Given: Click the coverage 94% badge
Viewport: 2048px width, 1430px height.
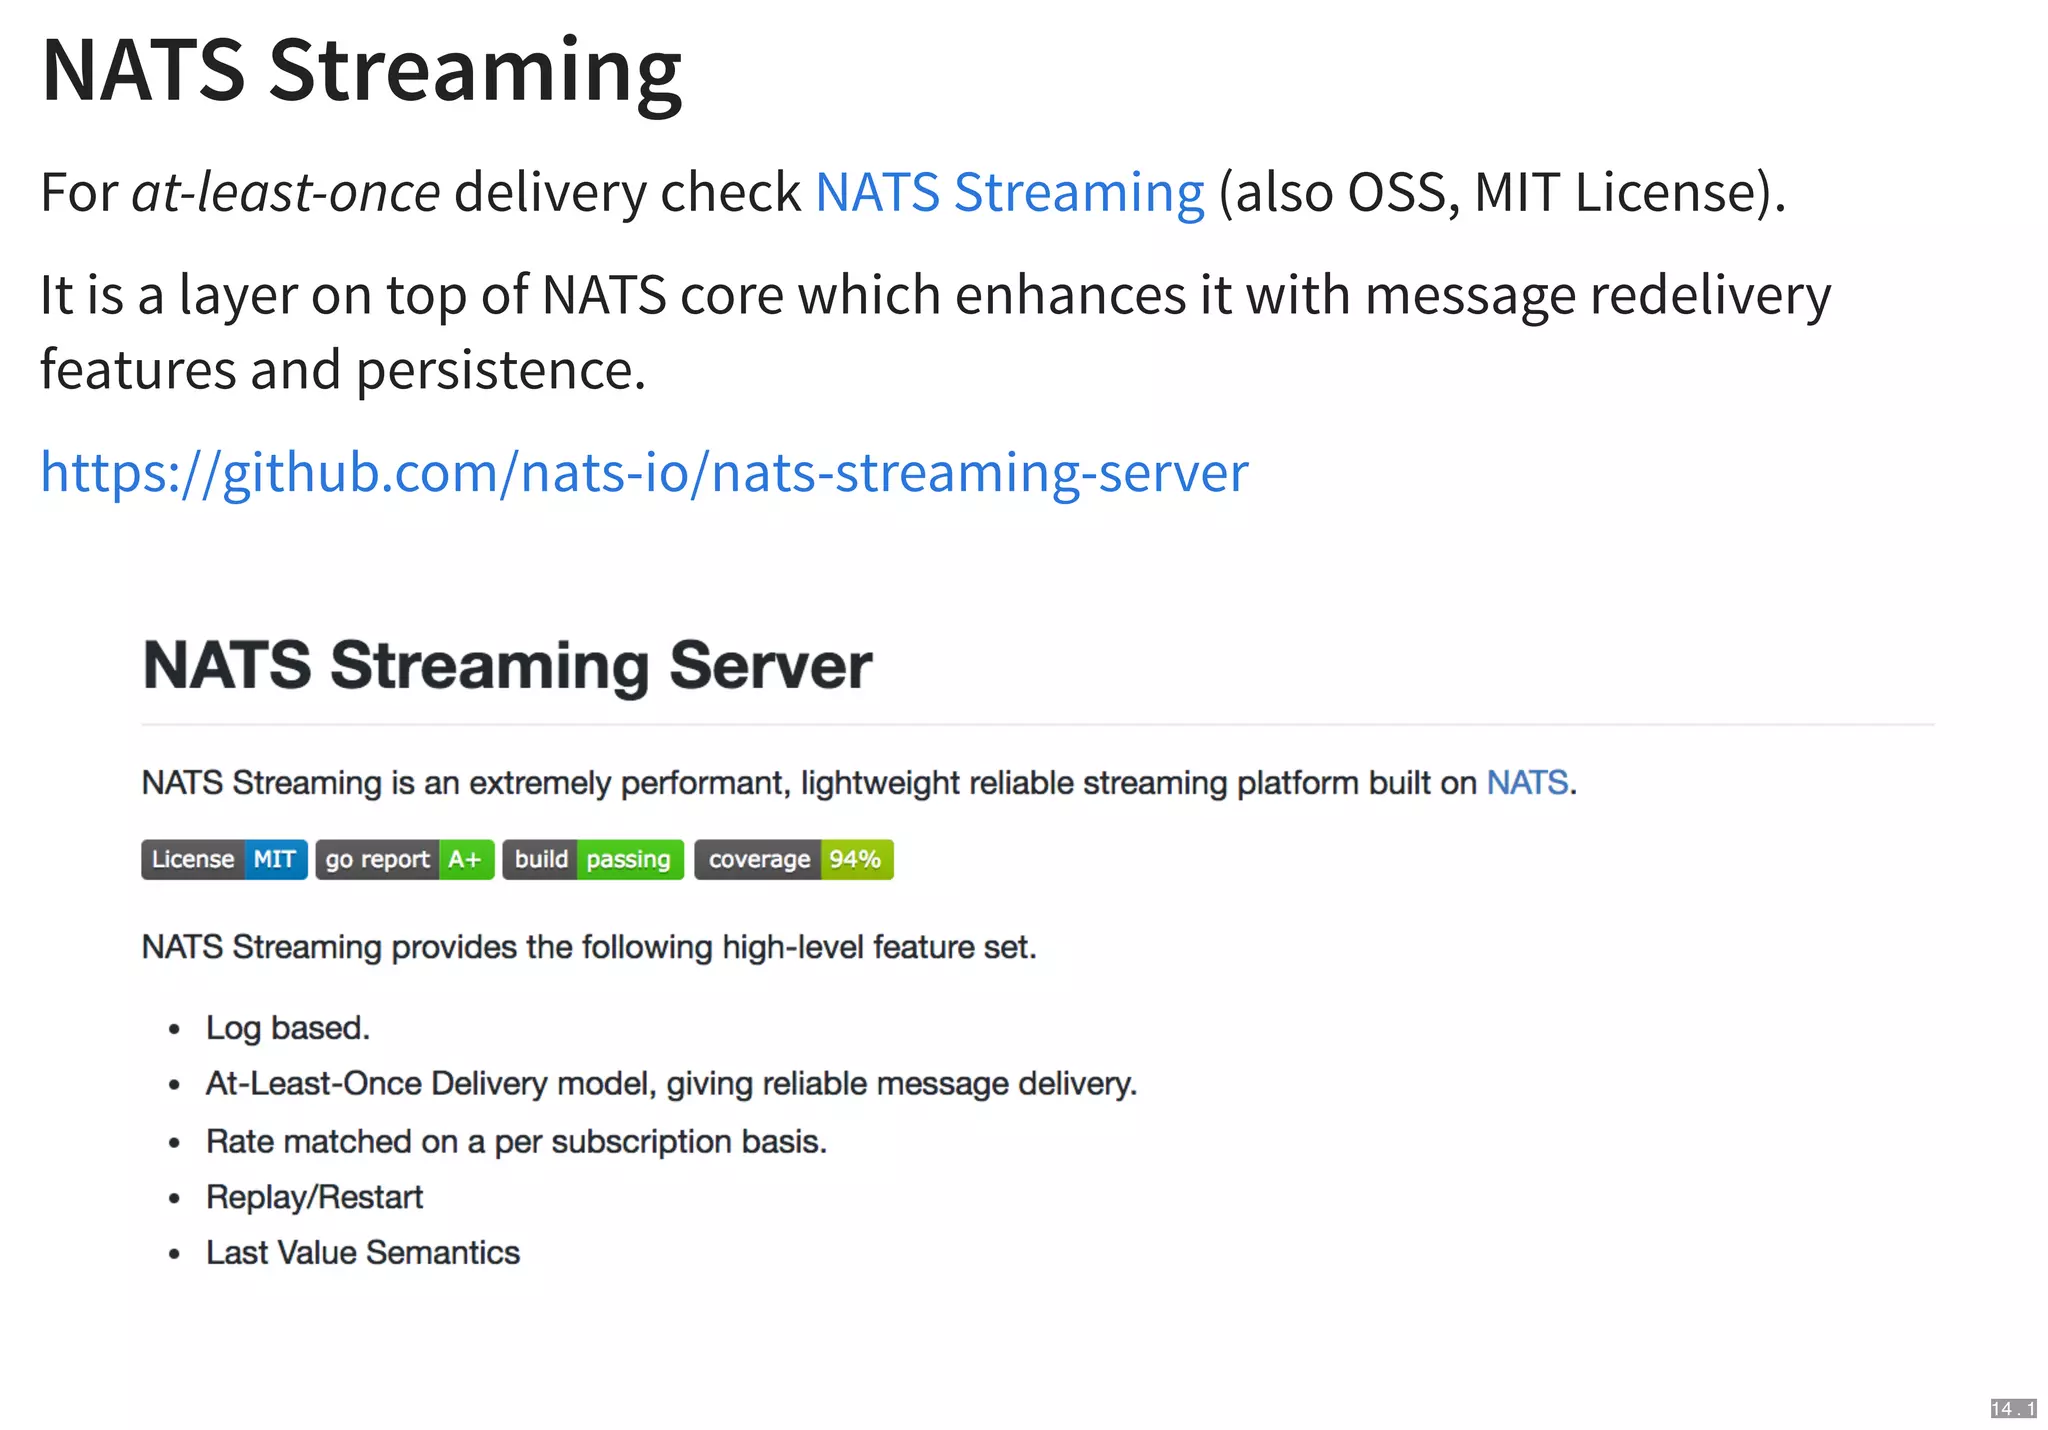Looking at the screenshot, I should point(794,860).
